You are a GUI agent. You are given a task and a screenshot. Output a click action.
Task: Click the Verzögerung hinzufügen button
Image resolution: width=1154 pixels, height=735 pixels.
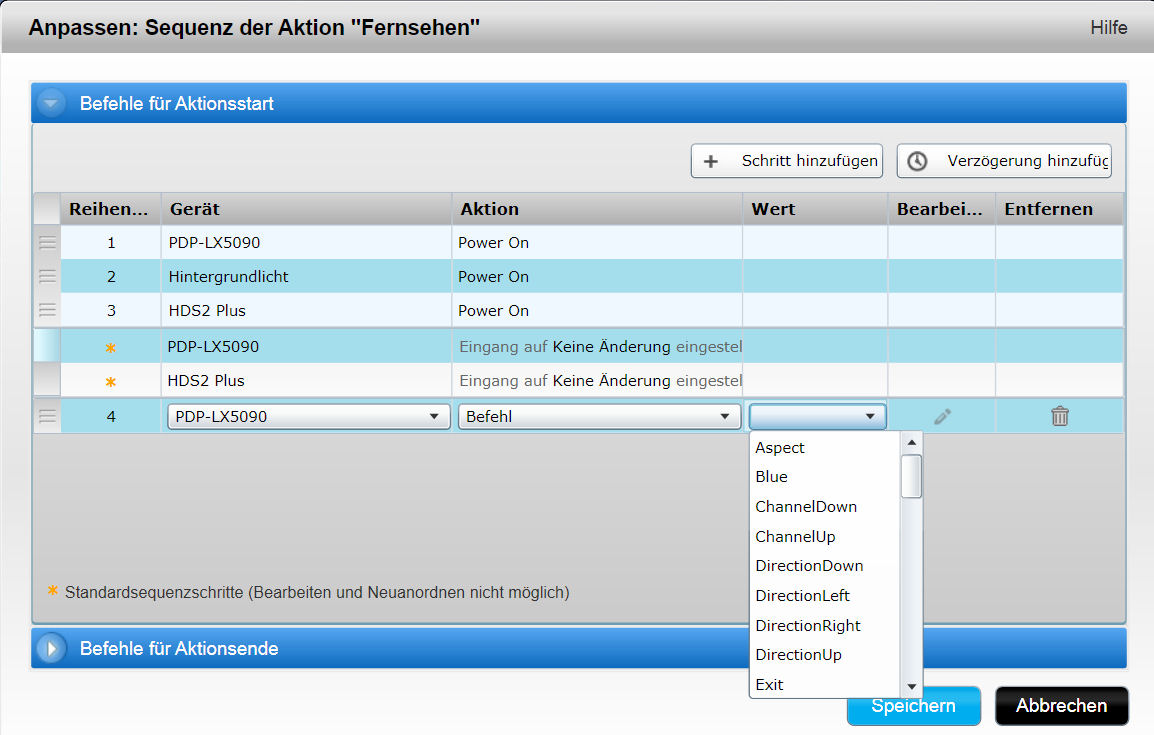click(x=1004, y=161)
